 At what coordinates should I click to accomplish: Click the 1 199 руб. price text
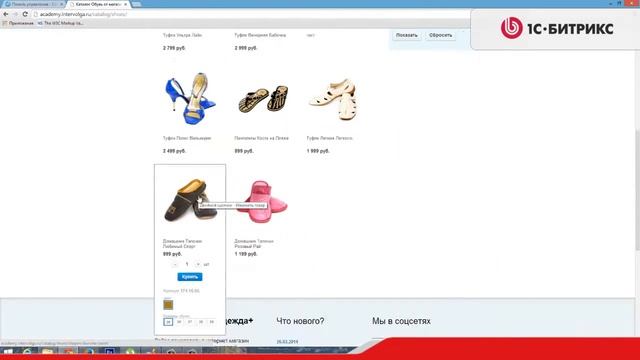click(246, 254)
